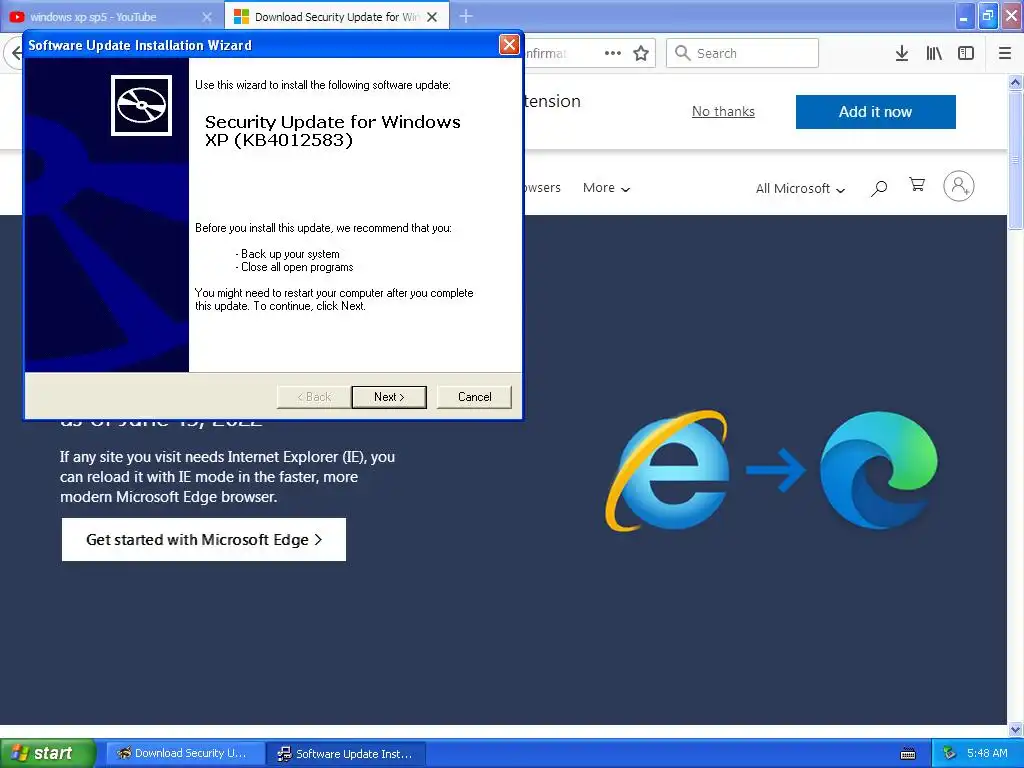The height and width of the screenshot is (768, 1024).
Task: Cancel the Software Update Installation Wizard
Action: [474, 396]
